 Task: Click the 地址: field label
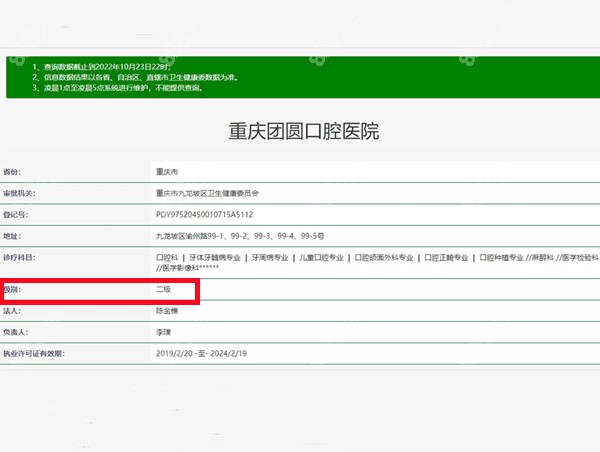12,236
